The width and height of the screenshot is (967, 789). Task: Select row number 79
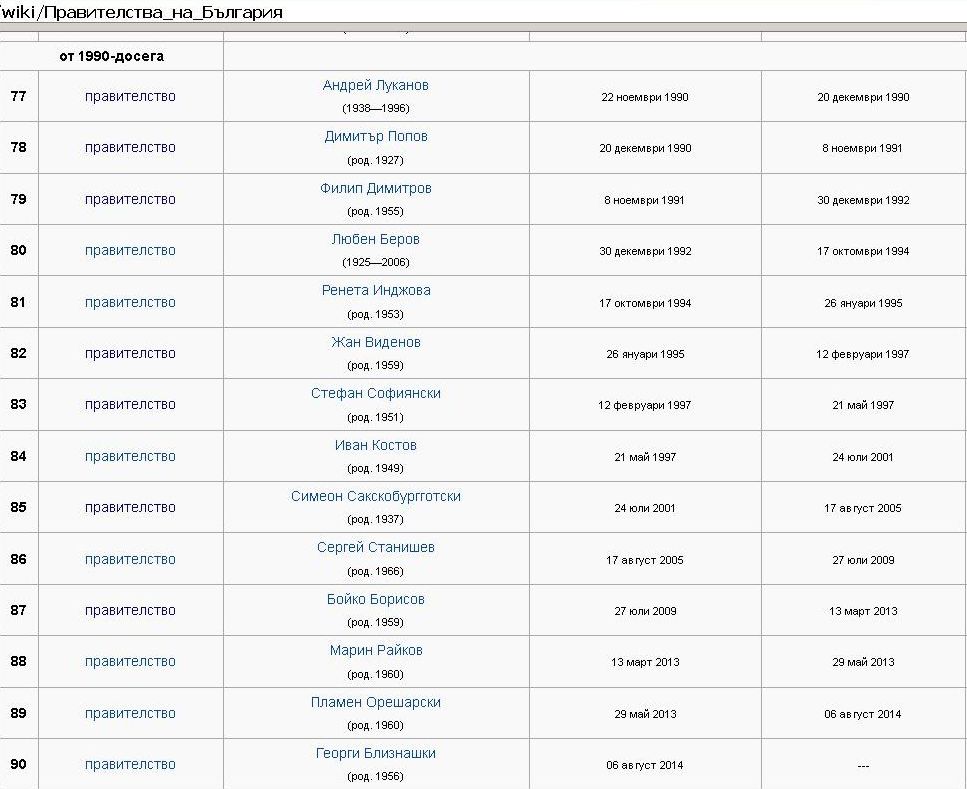point(19,199)
